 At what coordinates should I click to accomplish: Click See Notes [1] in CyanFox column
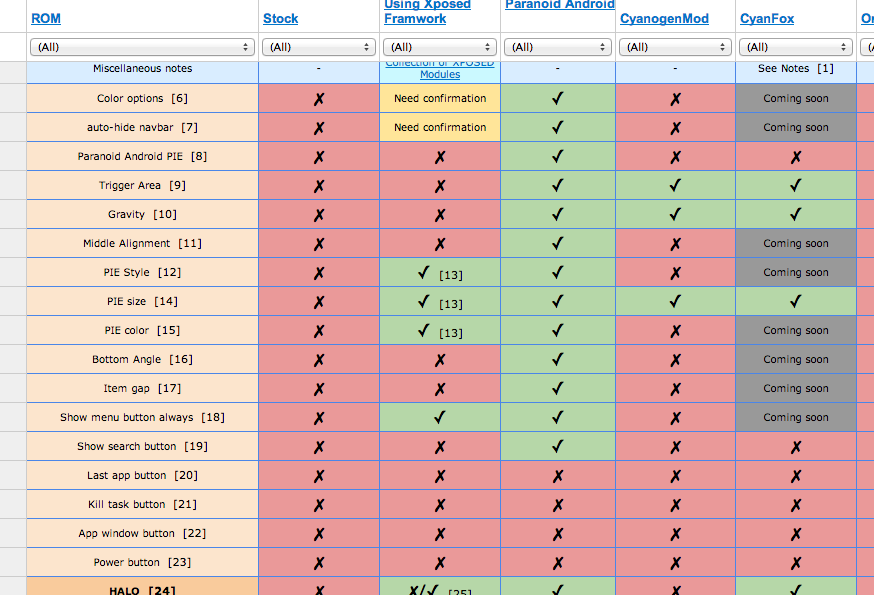(x=796, y=69)
